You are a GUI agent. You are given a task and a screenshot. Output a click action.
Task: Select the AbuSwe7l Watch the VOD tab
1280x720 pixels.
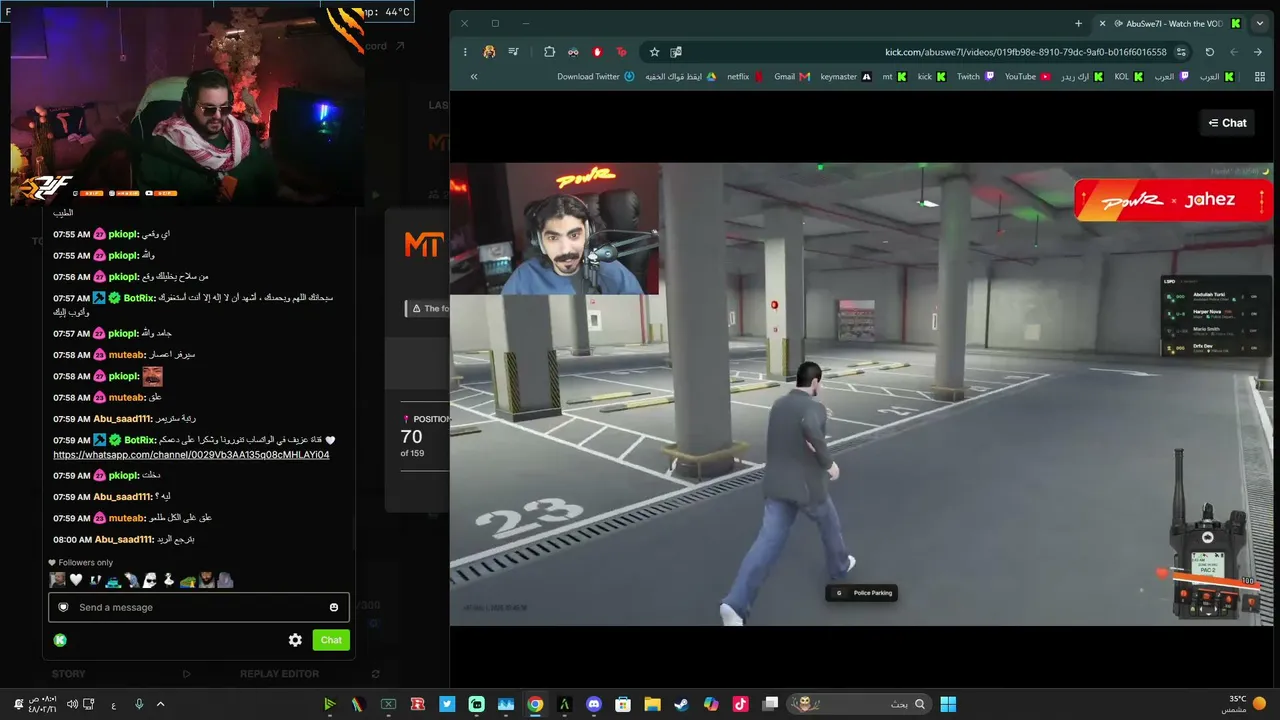[x=1174, y=23]
